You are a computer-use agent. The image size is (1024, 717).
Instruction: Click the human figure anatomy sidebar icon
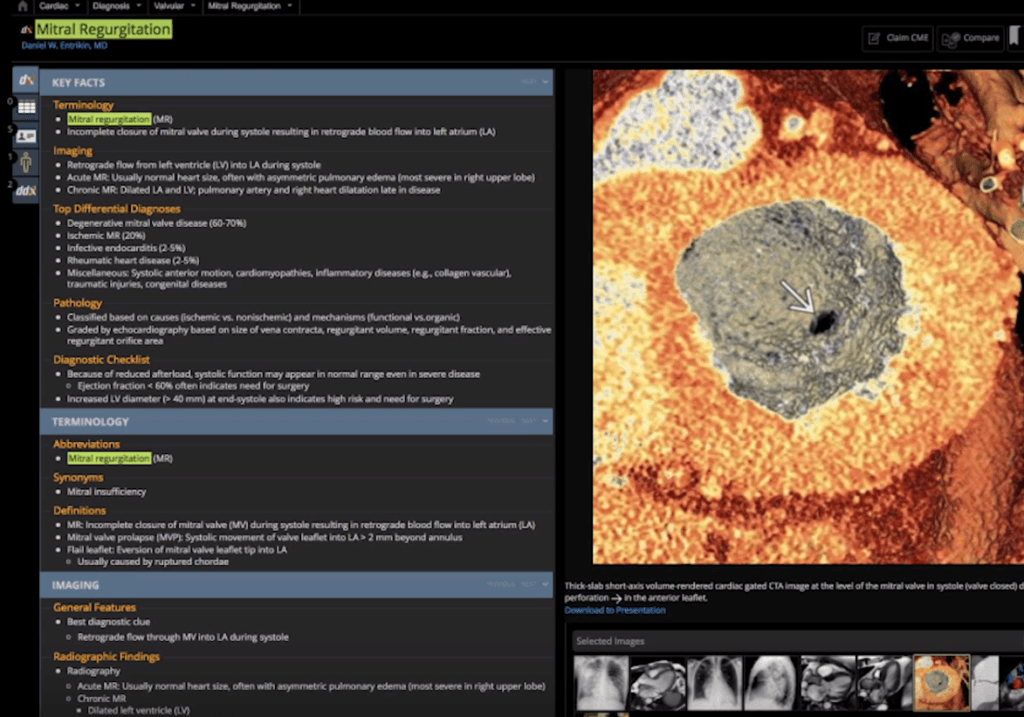26,162
